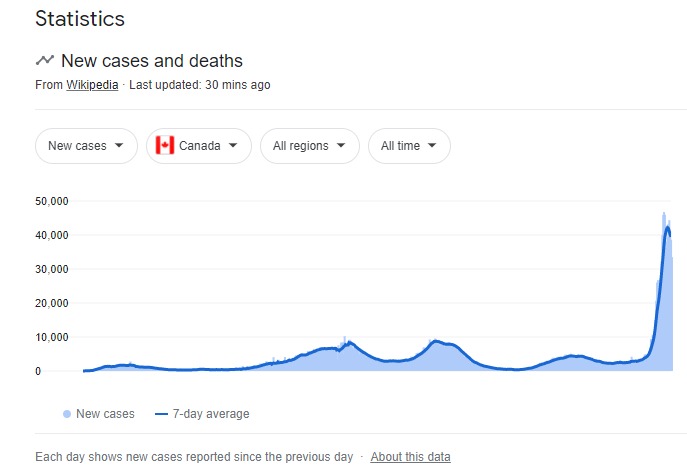Click the arrow in the All time pill

(432, 145)
